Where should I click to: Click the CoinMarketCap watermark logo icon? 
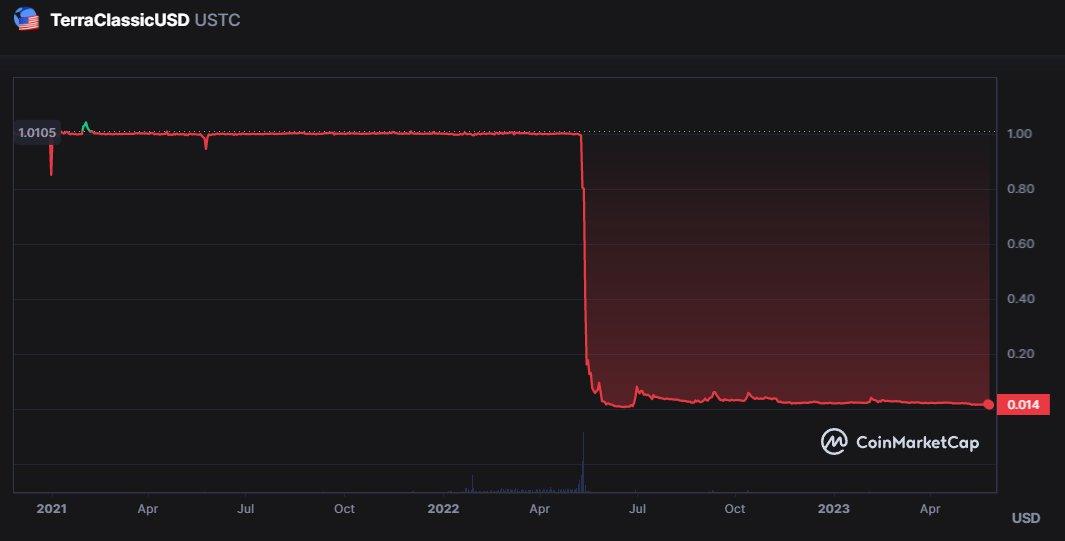point(834,441)
